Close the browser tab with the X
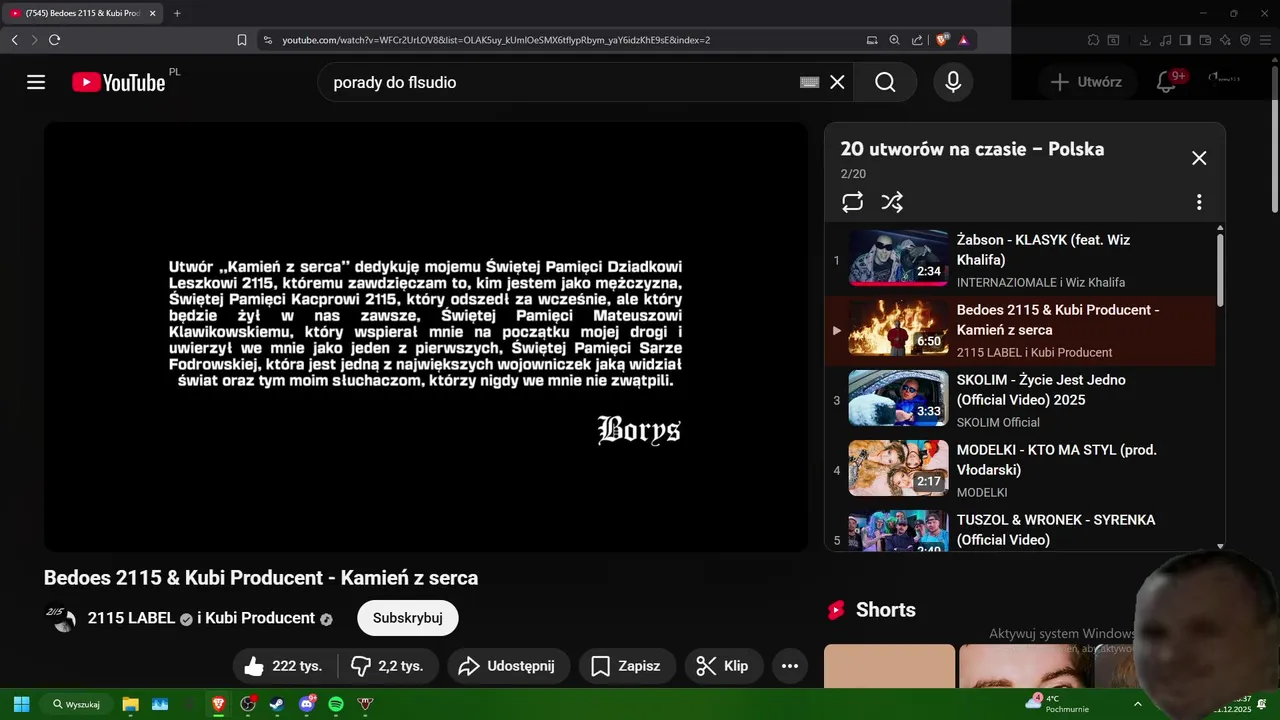Screen dimensions: 1280x720 (x=153, y=13)
